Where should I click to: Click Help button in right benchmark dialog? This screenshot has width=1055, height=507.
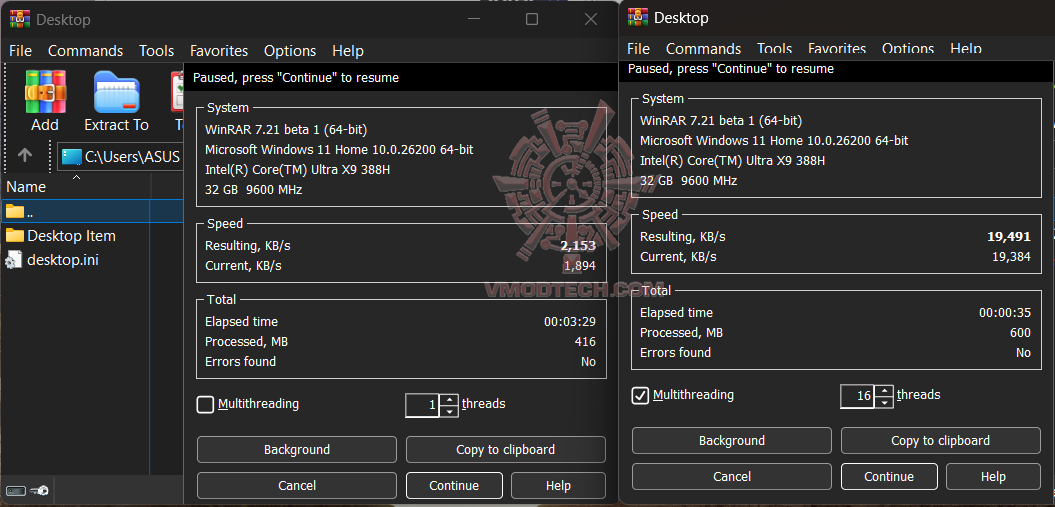click(993, 477)
